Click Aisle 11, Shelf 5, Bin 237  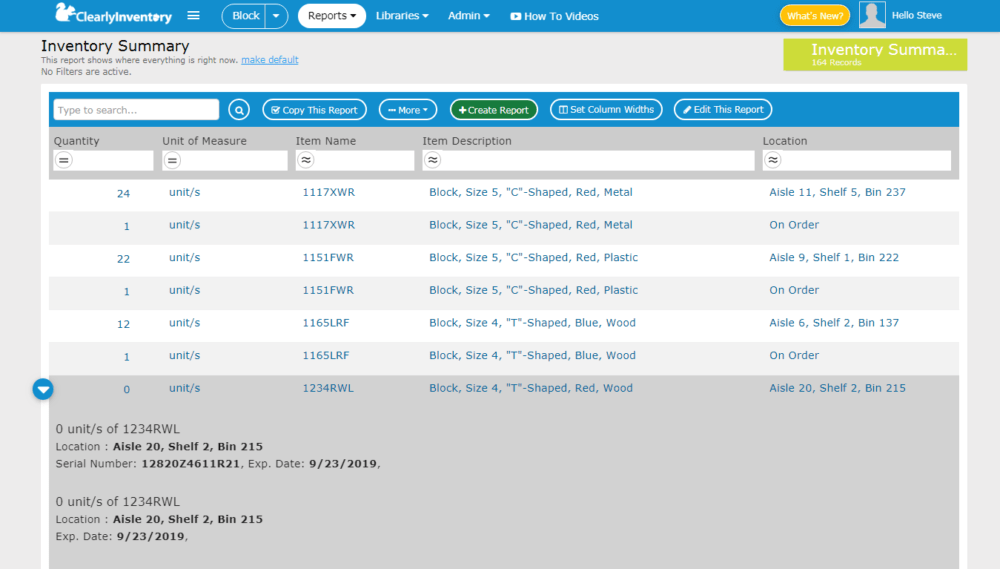[x=837, y=192]
